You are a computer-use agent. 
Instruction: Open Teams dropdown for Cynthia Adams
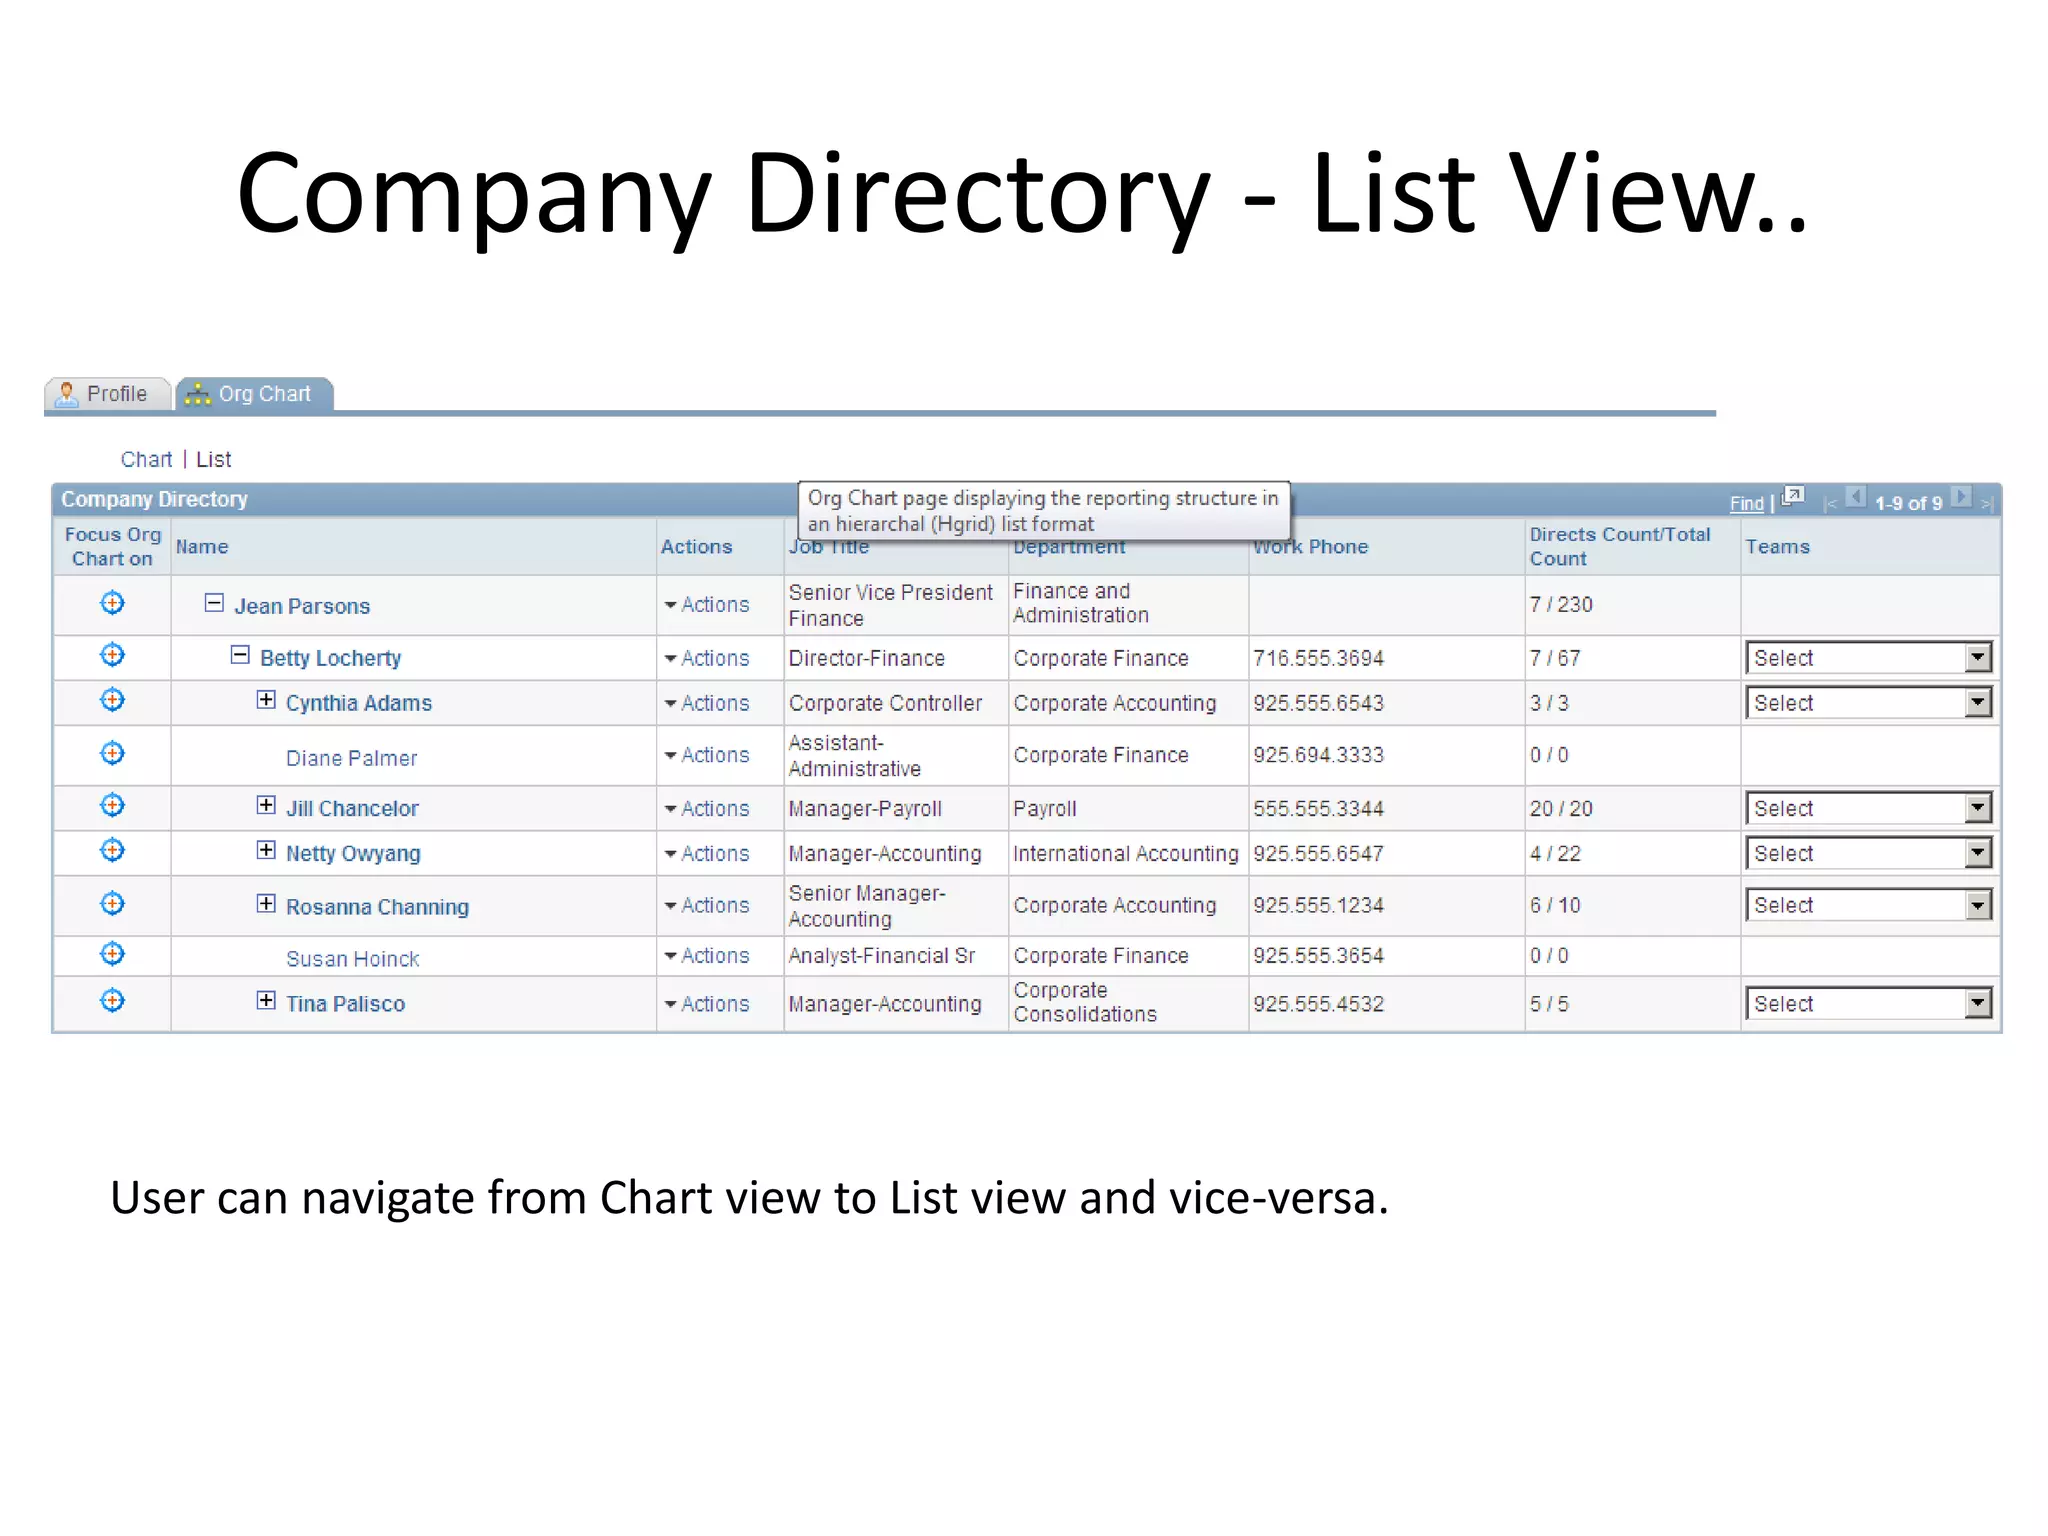pyautogui.click(x=1869, y=703)
